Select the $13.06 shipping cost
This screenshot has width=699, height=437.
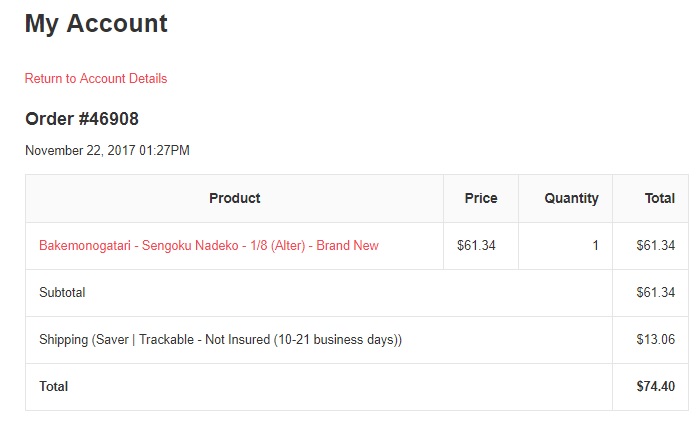[655, 339]
